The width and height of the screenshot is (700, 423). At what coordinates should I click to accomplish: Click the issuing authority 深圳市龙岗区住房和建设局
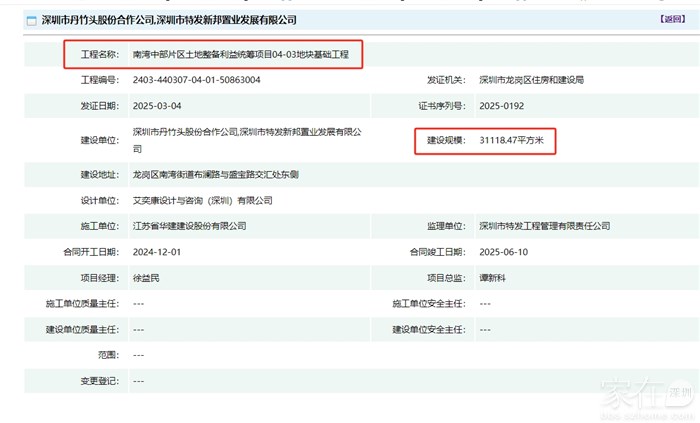pyautogui.click(x=531, y=79)
